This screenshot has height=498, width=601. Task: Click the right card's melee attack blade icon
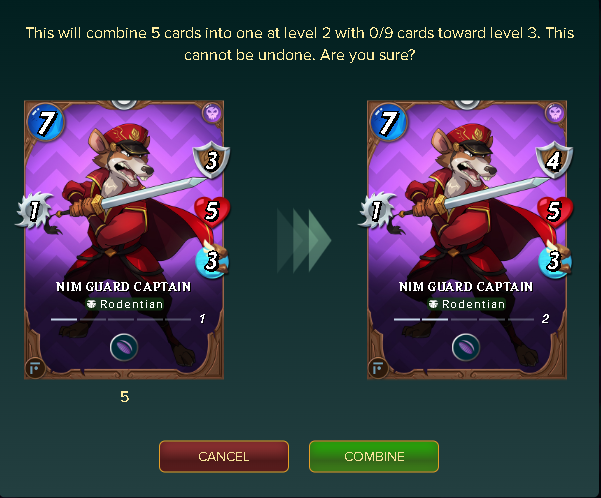tap(377, 210)
